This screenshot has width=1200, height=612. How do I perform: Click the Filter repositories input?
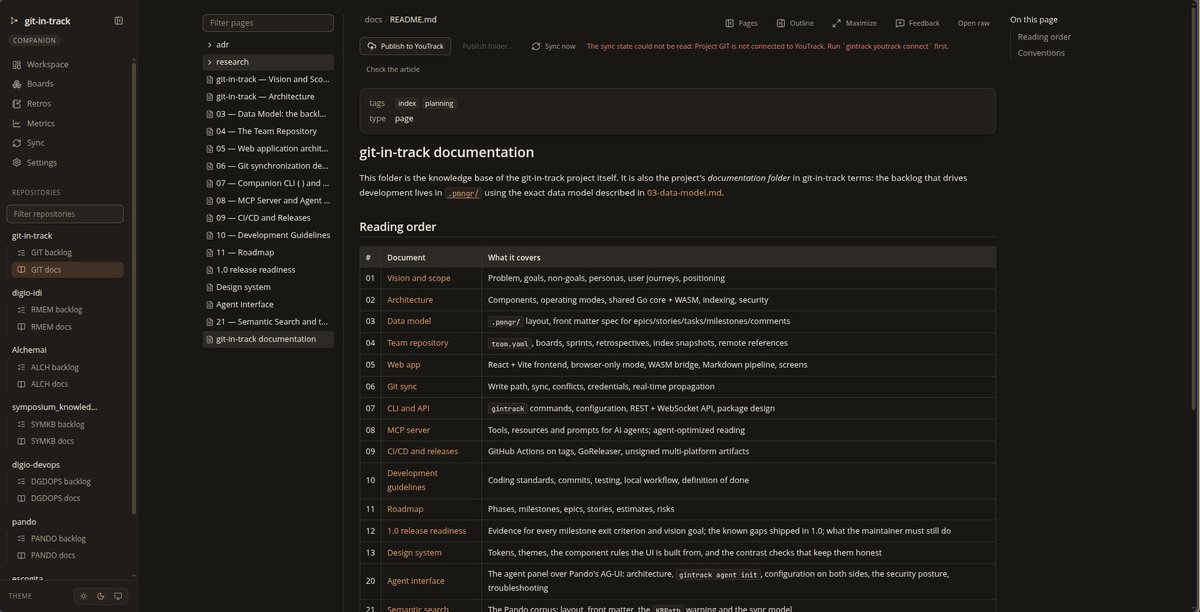(65, 214)
